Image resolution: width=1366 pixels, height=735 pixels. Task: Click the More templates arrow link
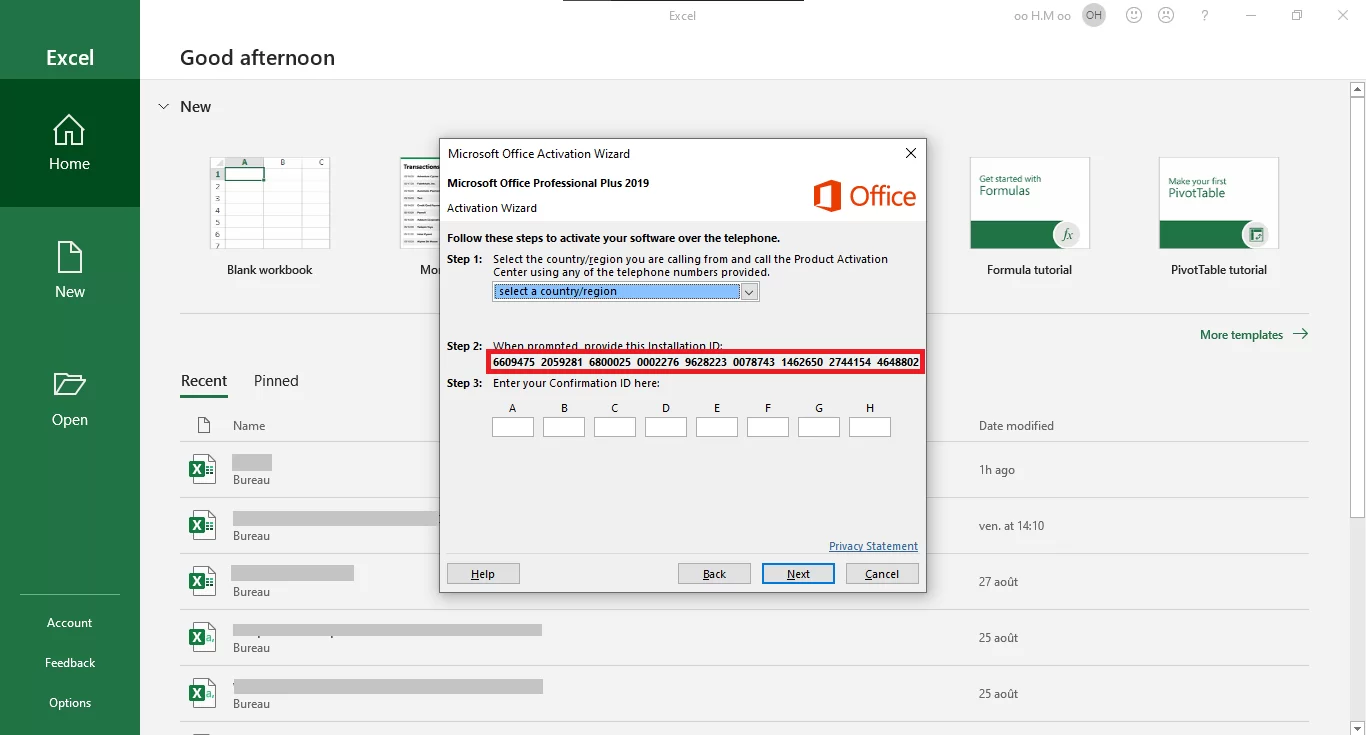coord(1254,334)
